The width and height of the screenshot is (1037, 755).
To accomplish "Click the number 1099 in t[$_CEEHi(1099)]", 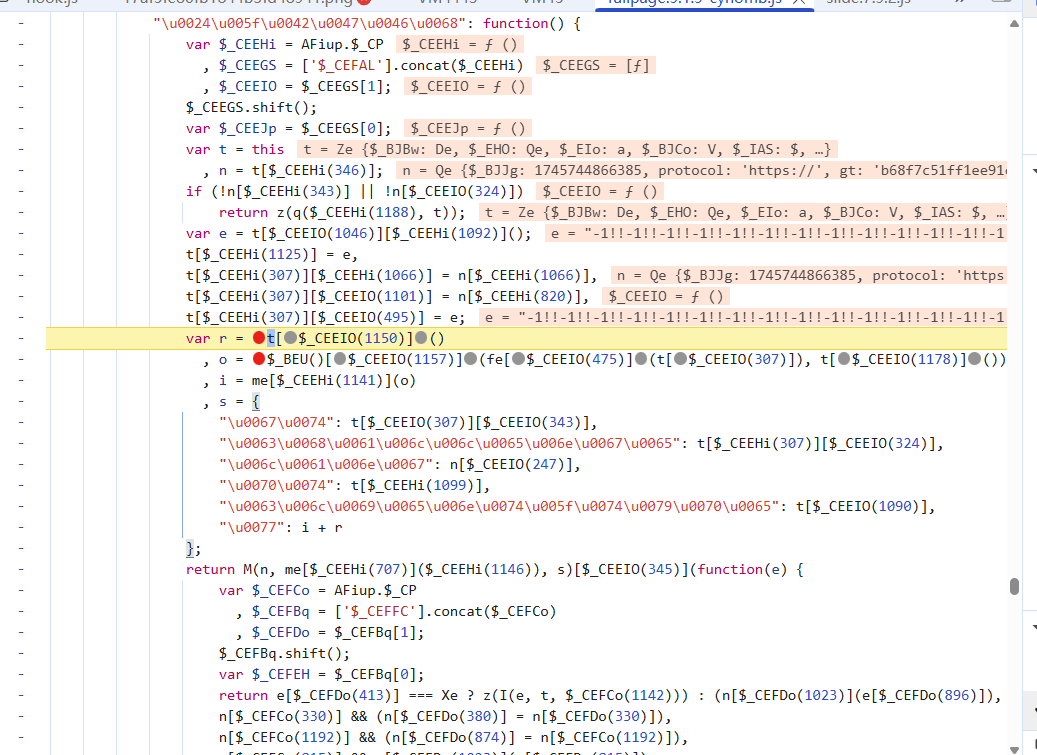I will coord(450,485).
